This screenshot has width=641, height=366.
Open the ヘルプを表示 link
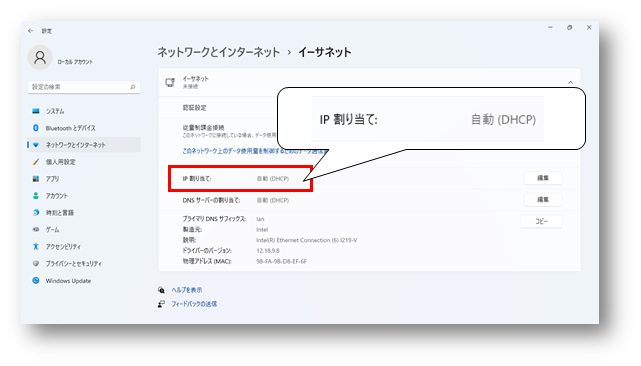[187, 290]
